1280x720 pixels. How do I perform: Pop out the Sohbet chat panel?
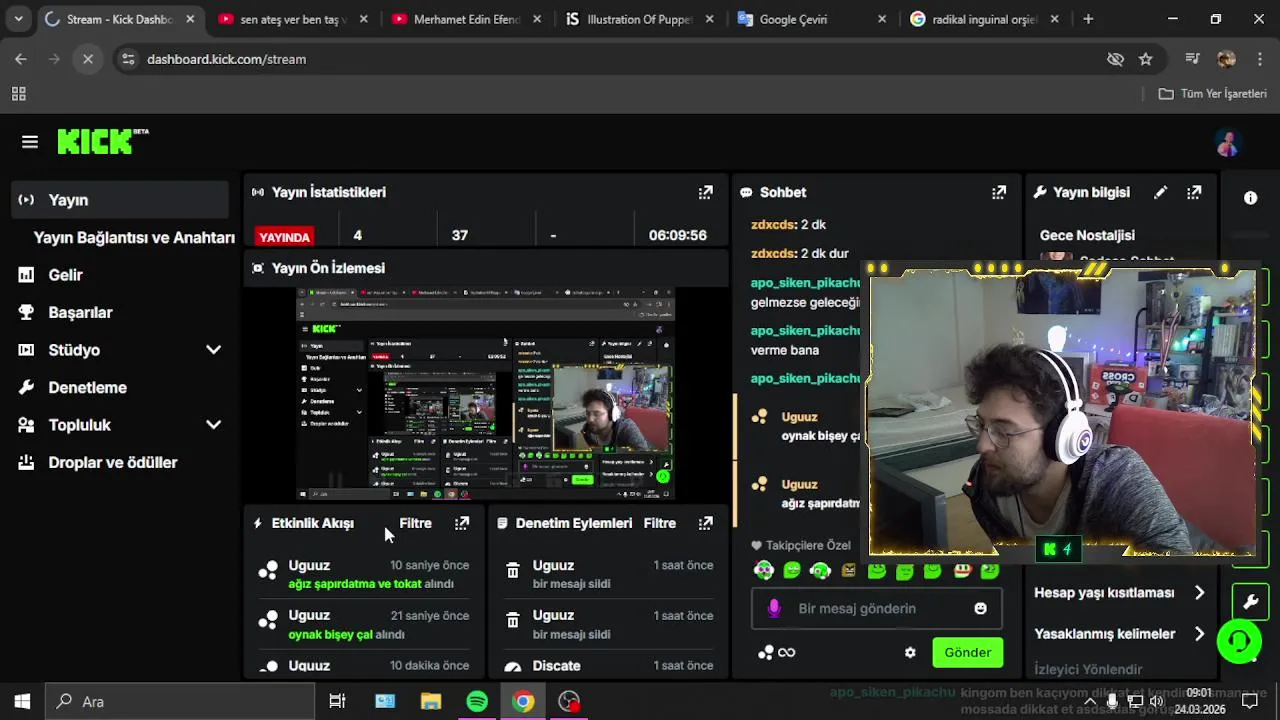point(999,192)
